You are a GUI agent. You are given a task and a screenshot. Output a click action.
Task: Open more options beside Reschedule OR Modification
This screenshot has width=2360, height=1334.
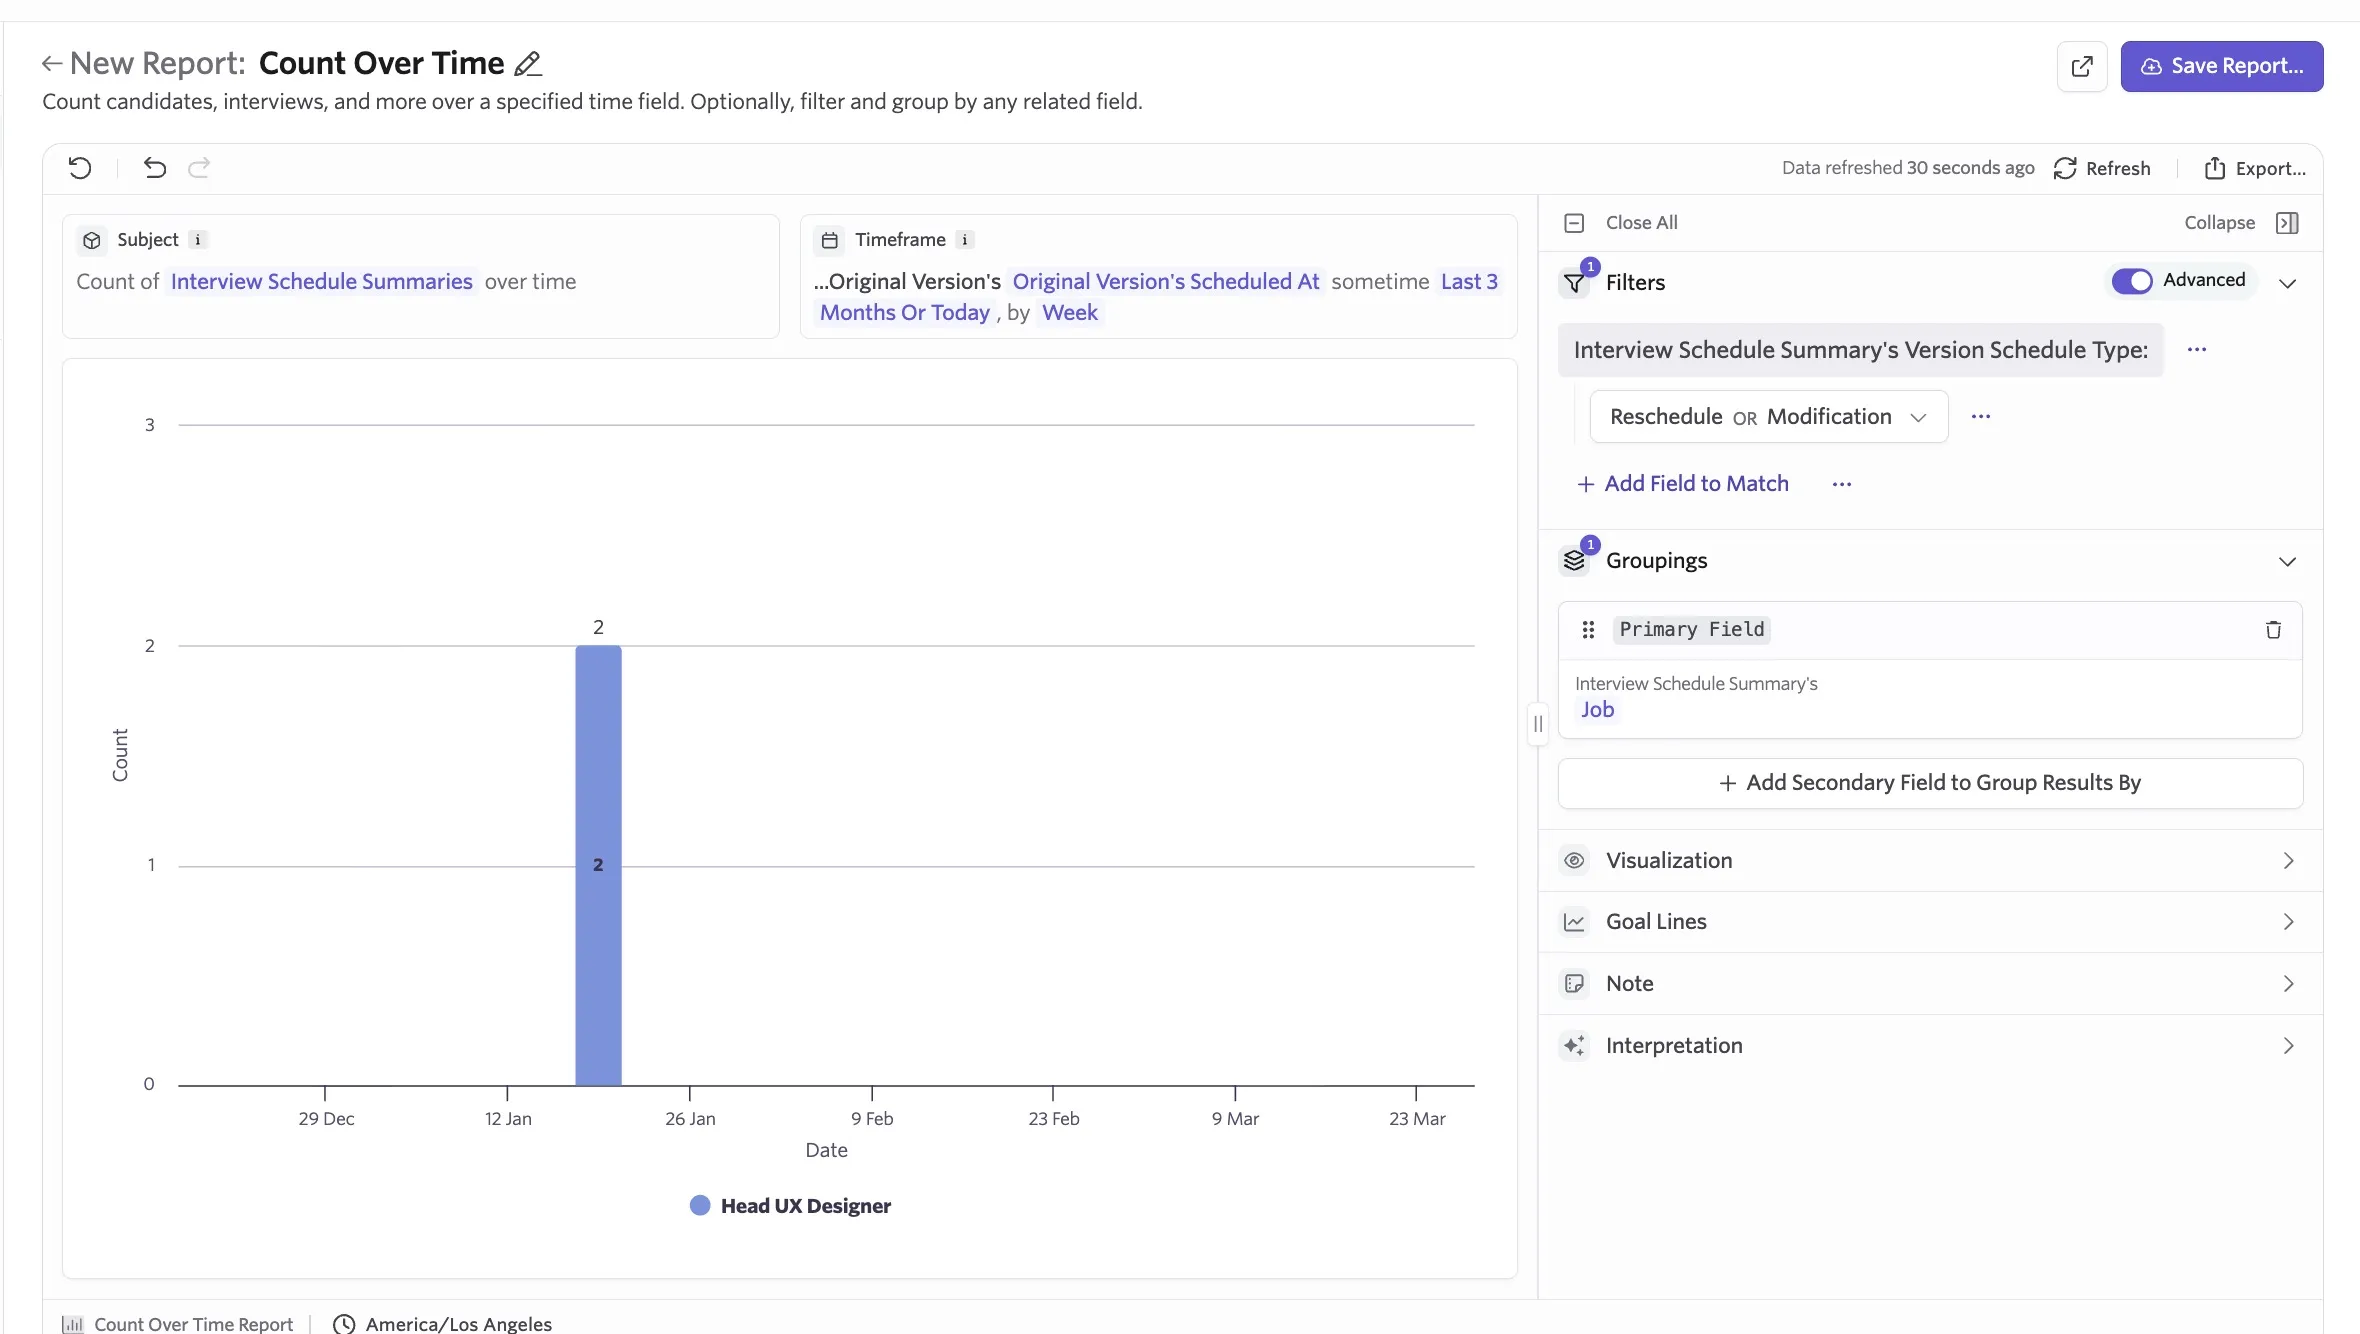click(x=1981, y=417)
